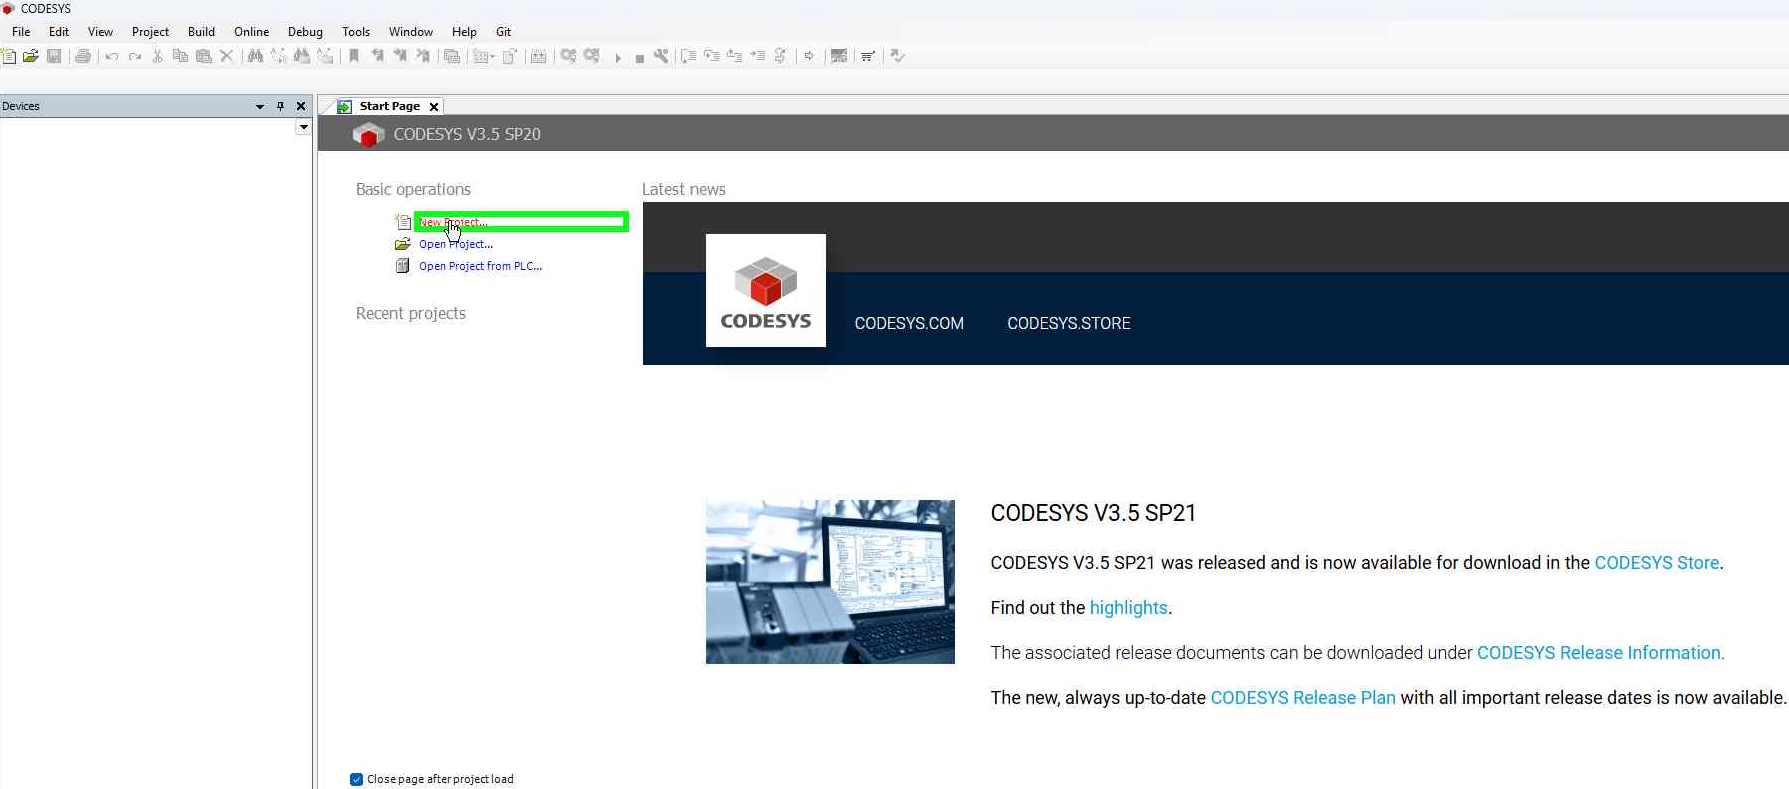Viewport: 1789px width, 789px height.
Task: Click the Print toolbar icon
Action: coord(83,56)
